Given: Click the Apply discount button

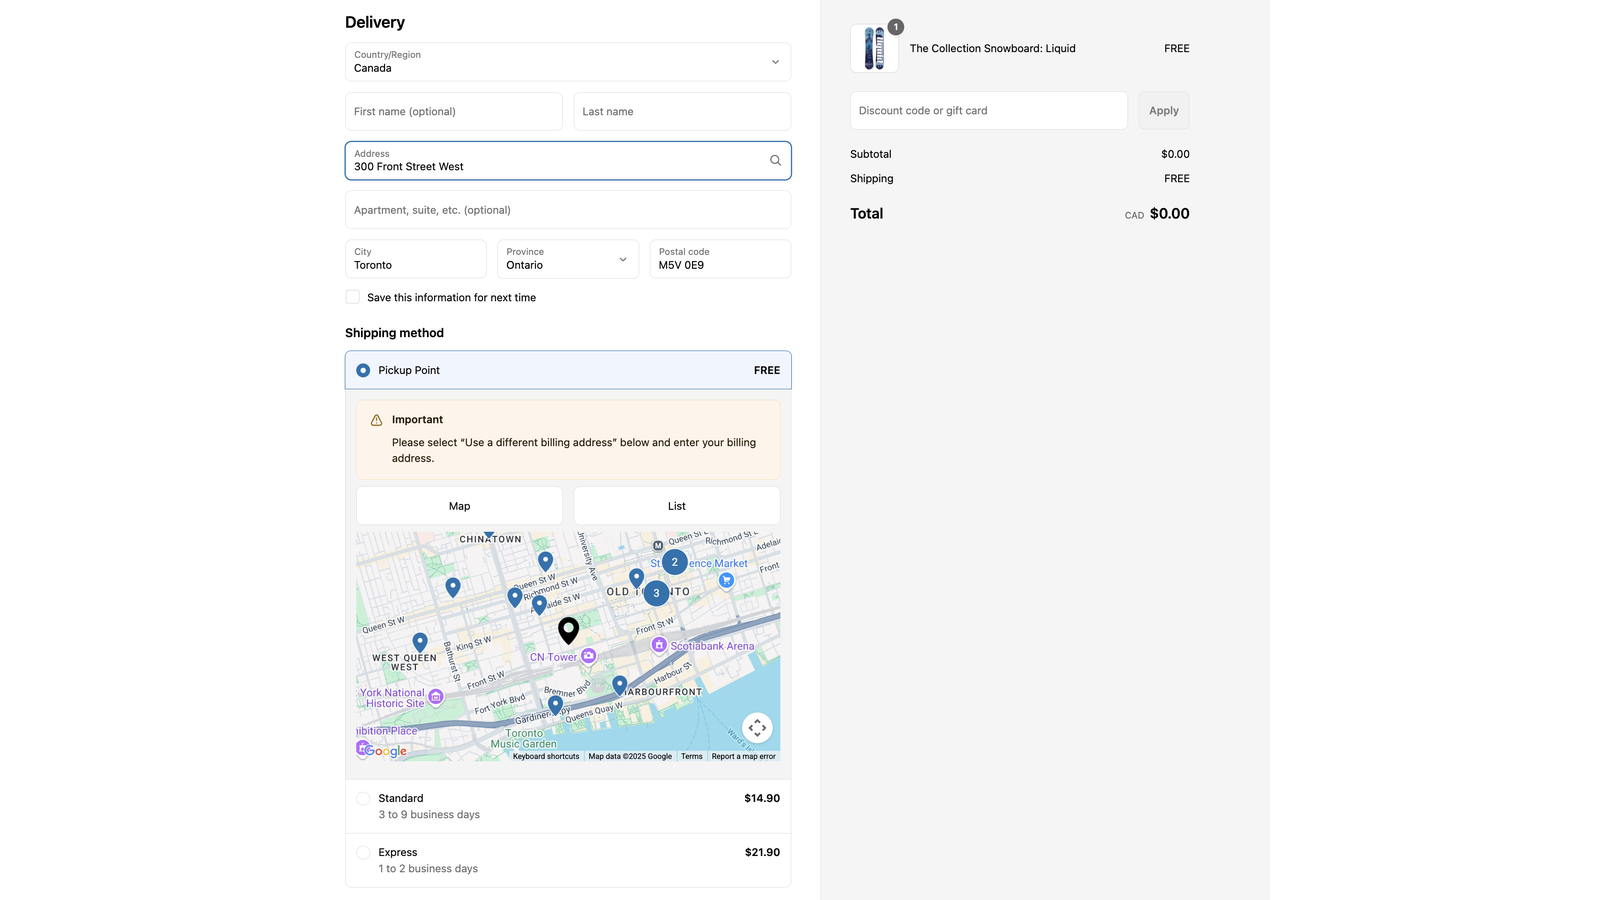Looking at the screenshot, I should click(1164, 111).
